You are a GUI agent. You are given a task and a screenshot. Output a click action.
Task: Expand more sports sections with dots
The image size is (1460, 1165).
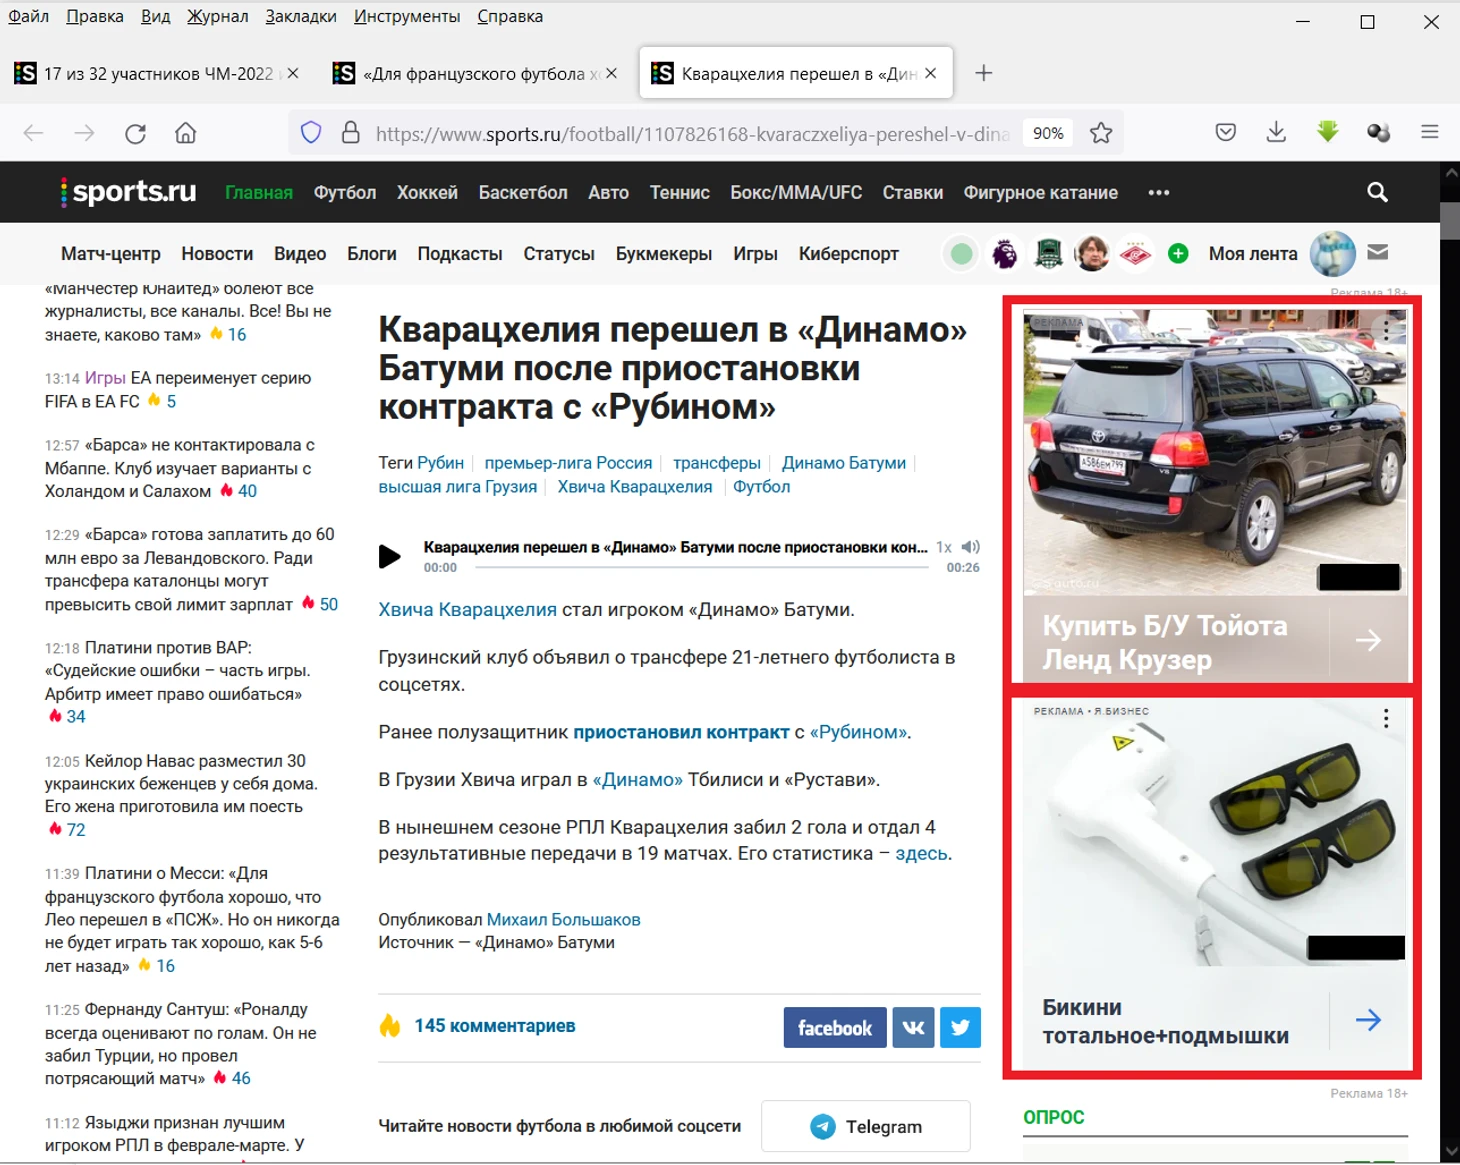tap(1159, 193)
